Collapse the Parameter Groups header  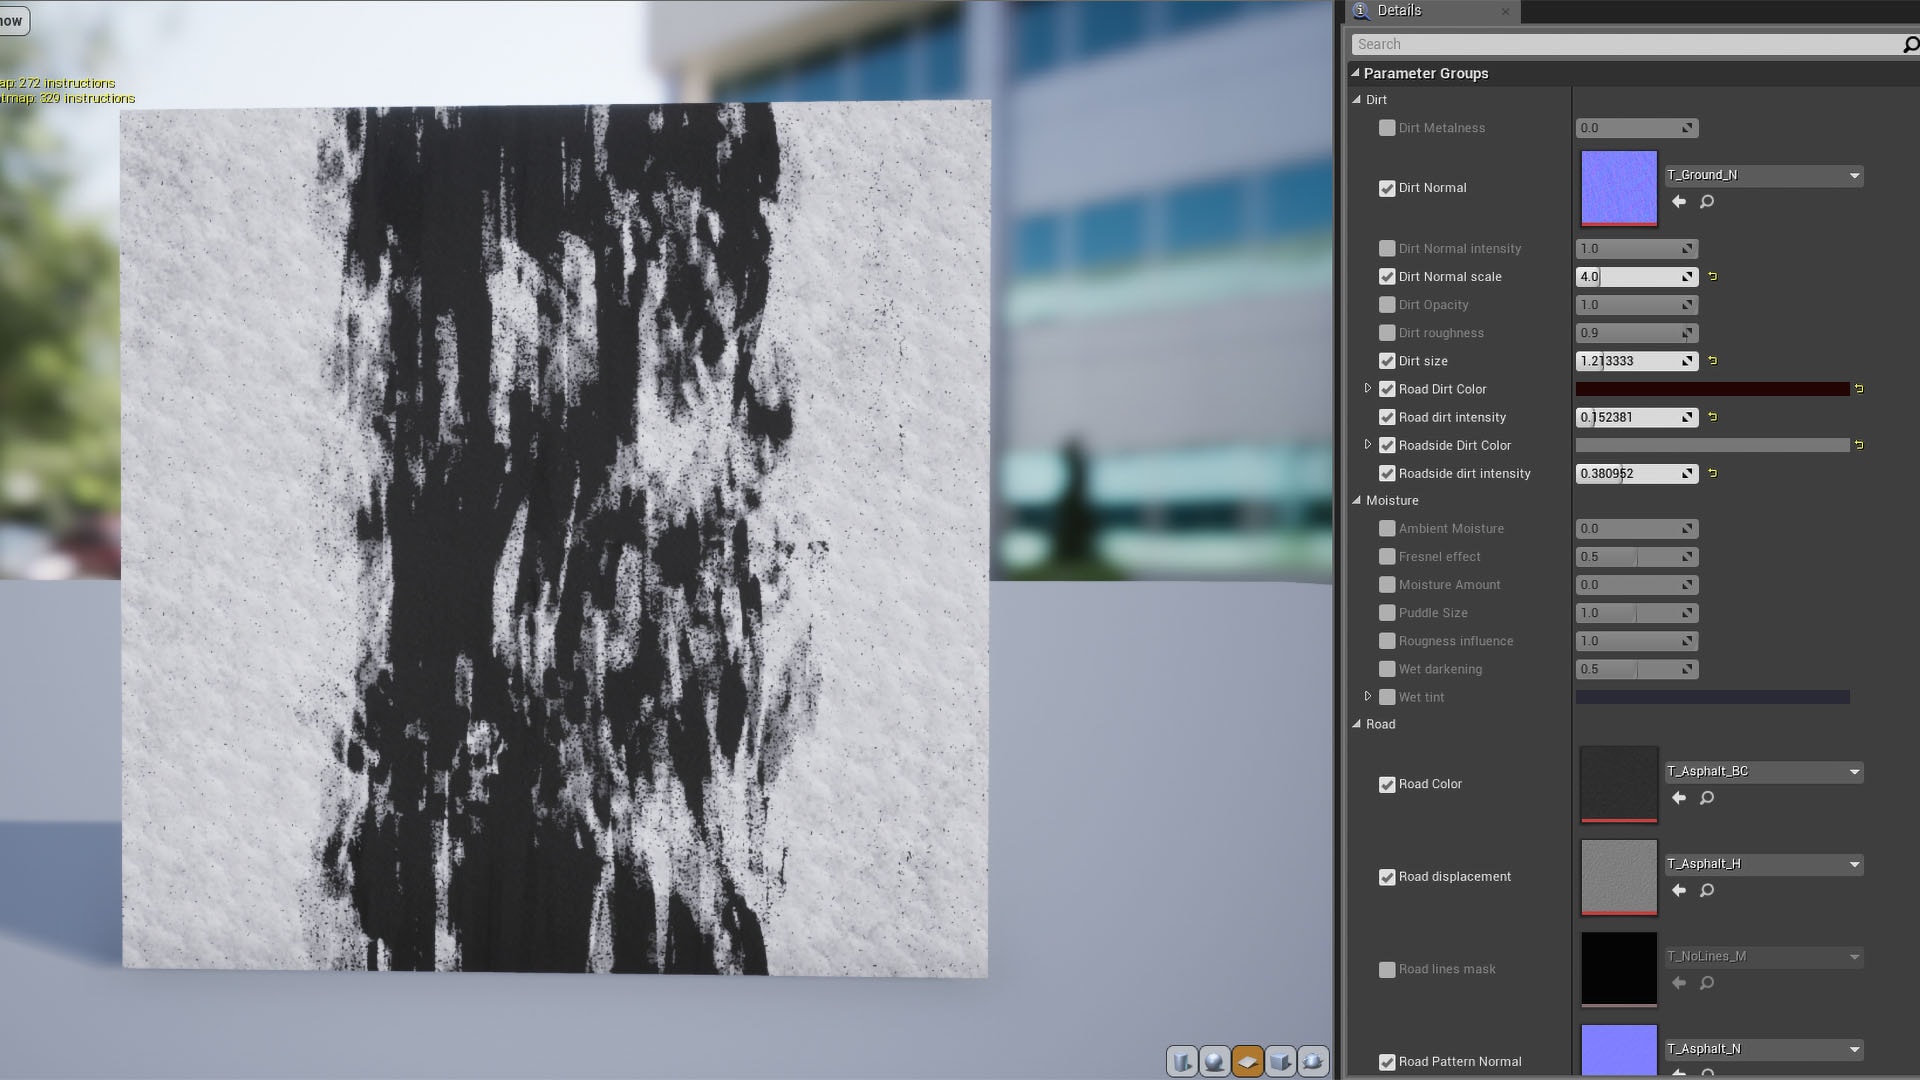1355,73
